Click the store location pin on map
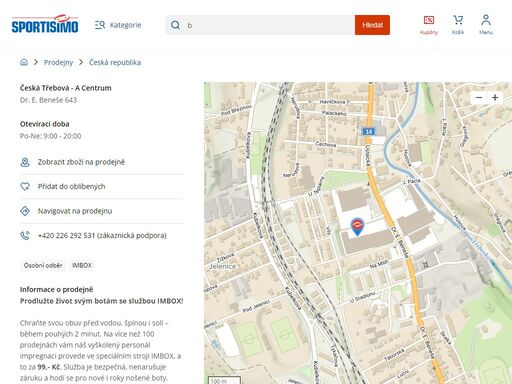This screenshot has width=512, height=384. (357, 227)
